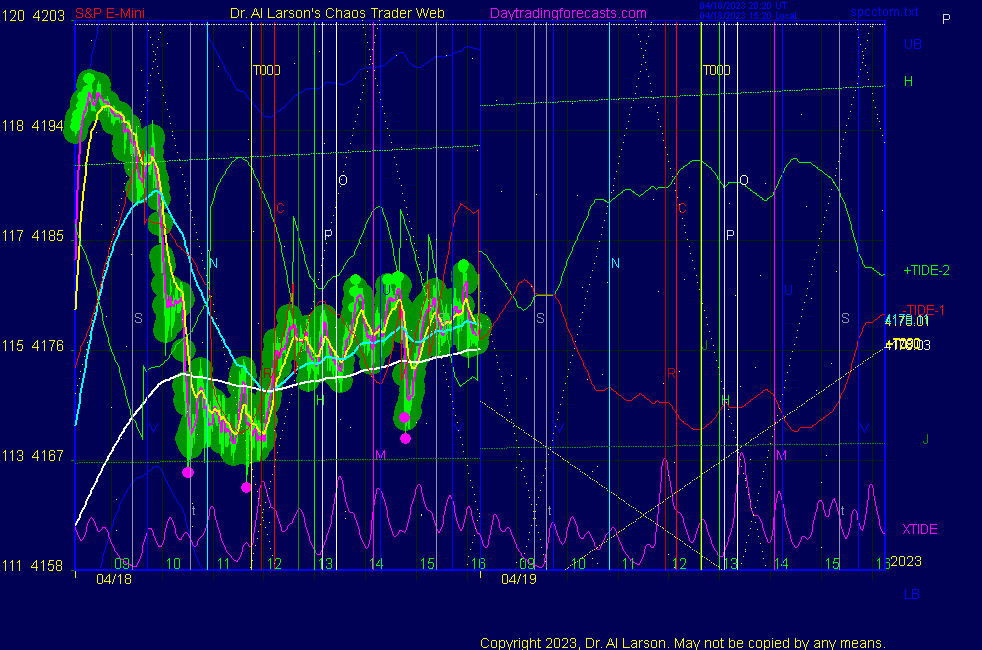Viewport: 982px width, 650px height.
Task: Click the 120 4203 price axis label
Action: point(33,16)
